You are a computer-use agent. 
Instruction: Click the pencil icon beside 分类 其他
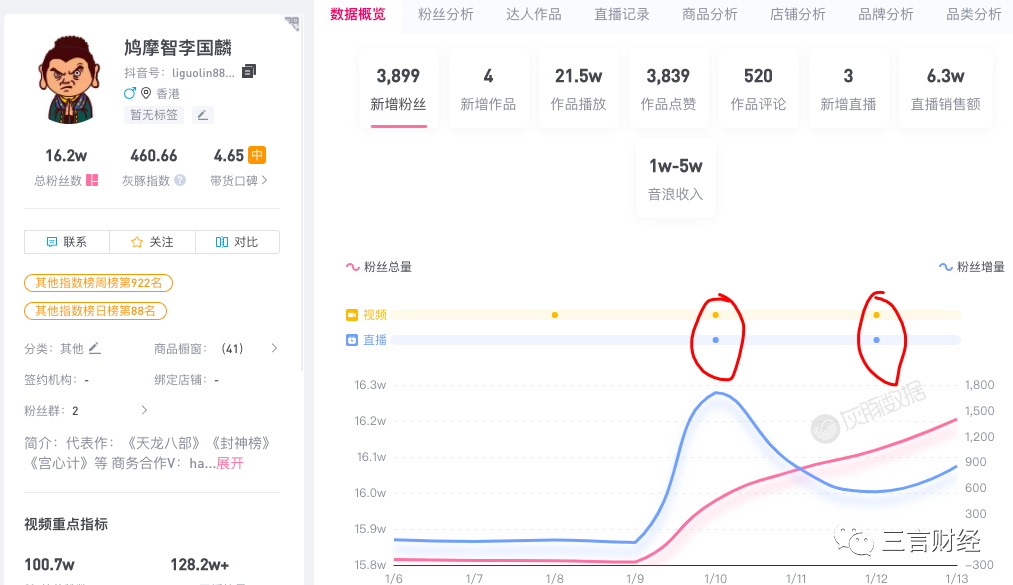tap(93, 347)
